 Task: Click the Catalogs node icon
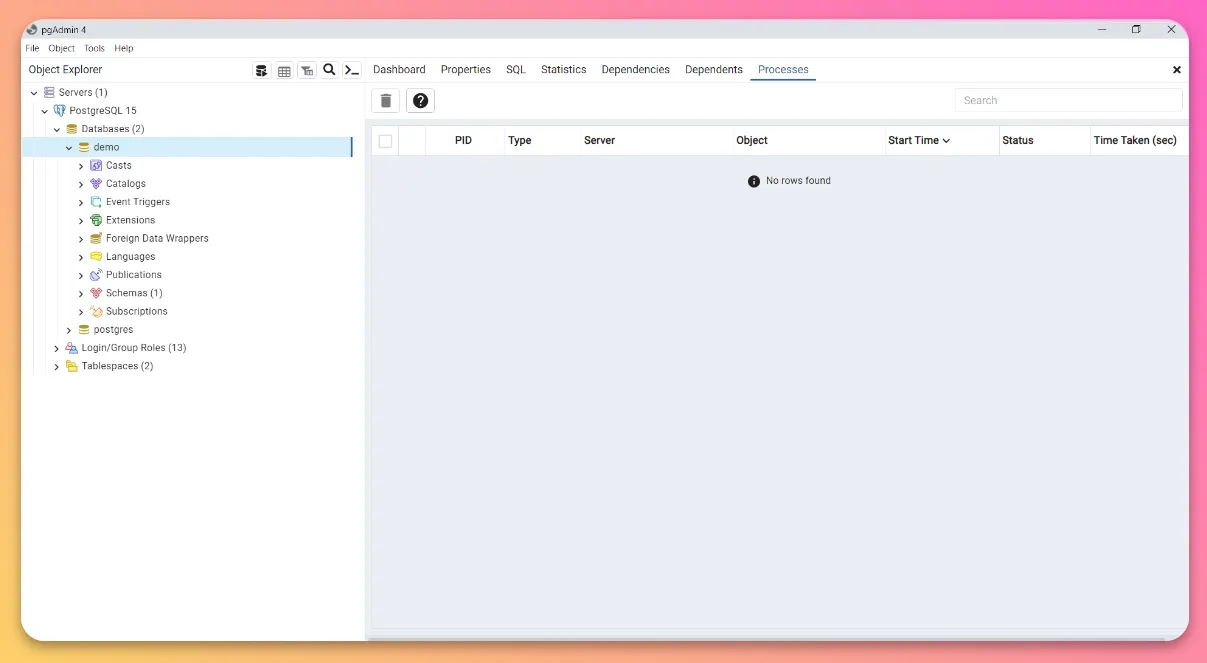96,184
